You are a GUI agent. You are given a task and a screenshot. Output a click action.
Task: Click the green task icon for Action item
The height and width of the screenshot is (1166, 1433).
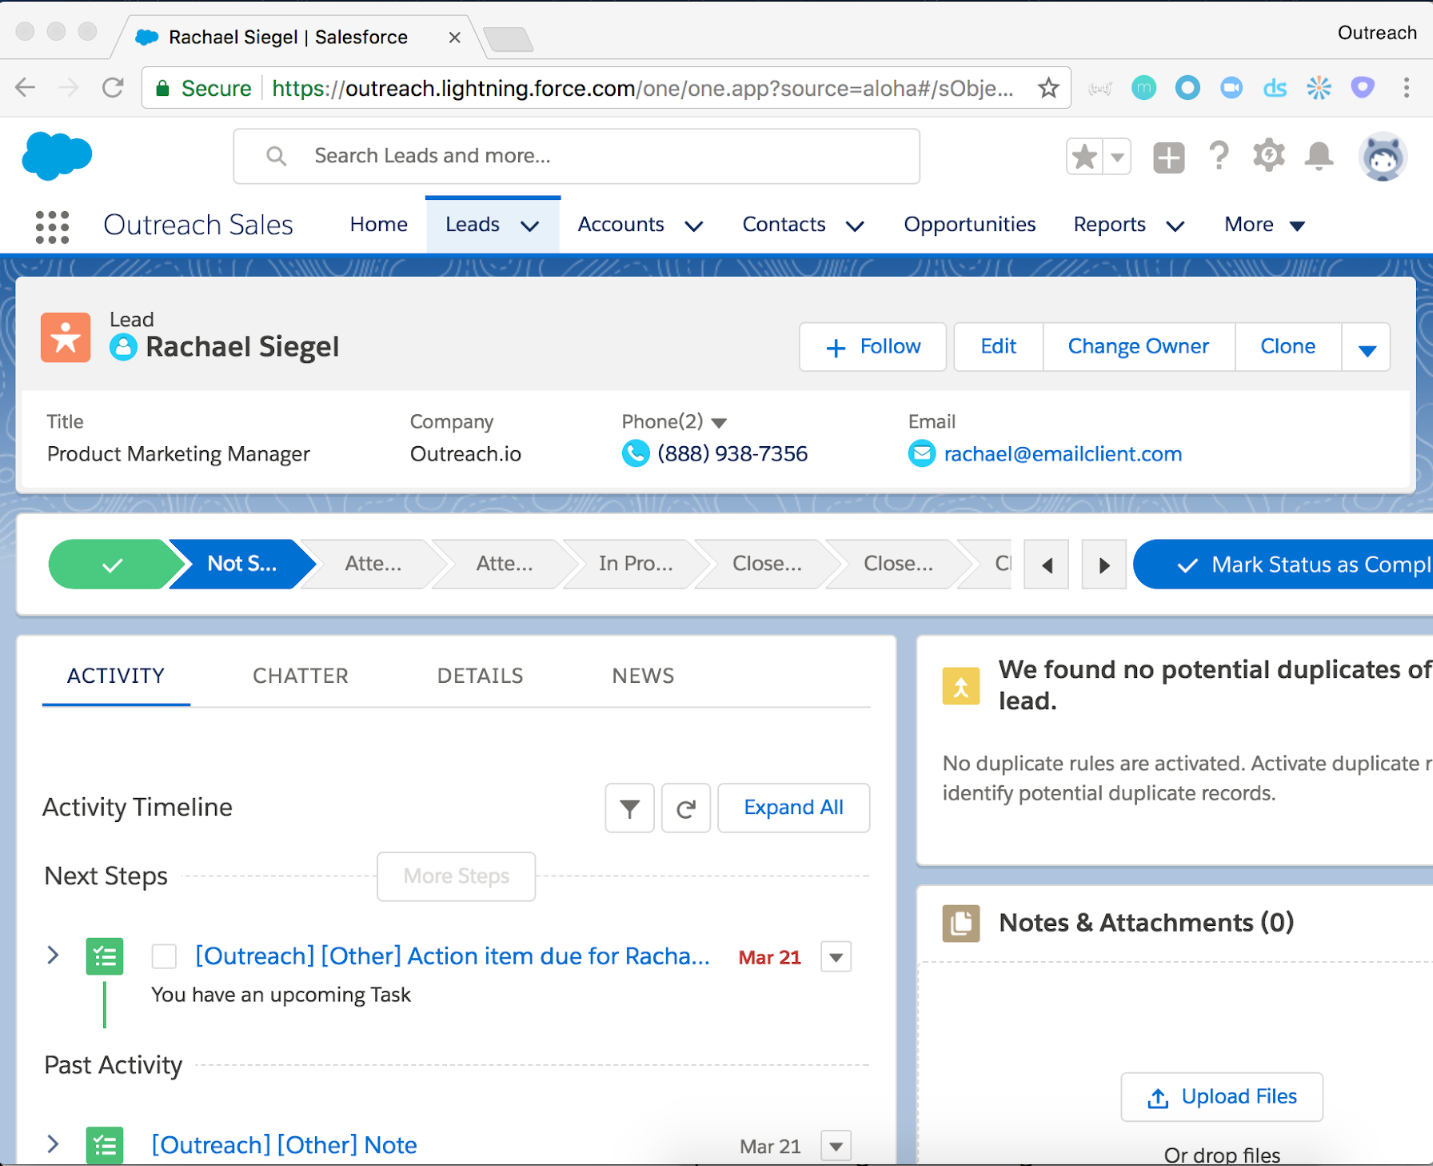click(x=104, y=957)
